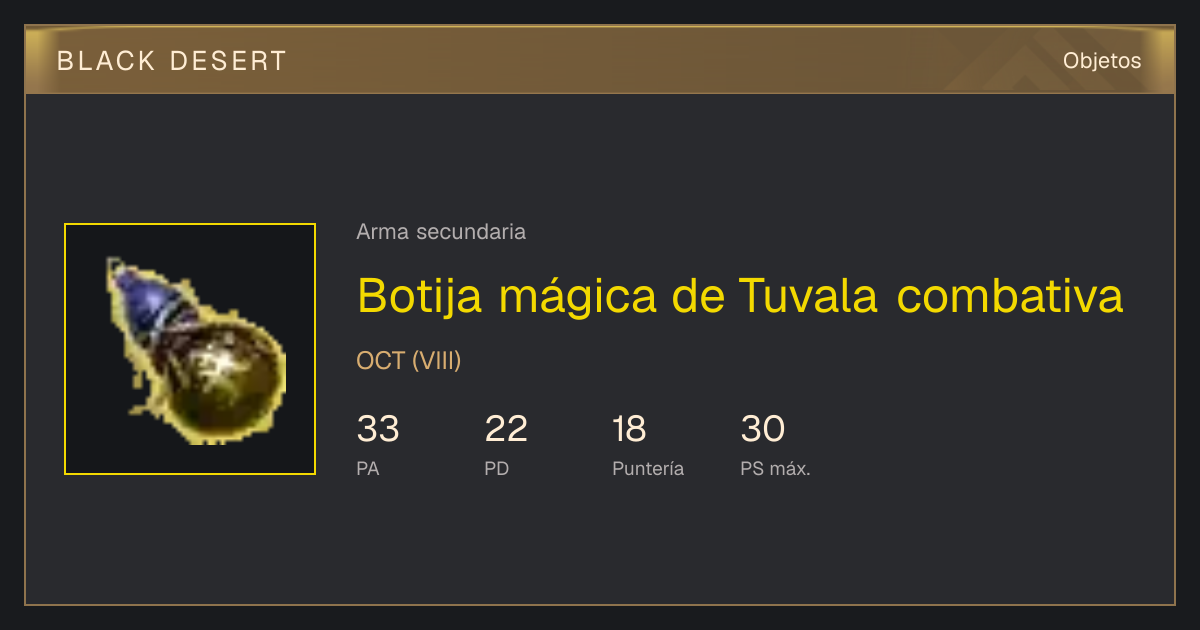Click the Puntería value 18
Screen dimensions: 1200x630
click(x=629, y=429)
